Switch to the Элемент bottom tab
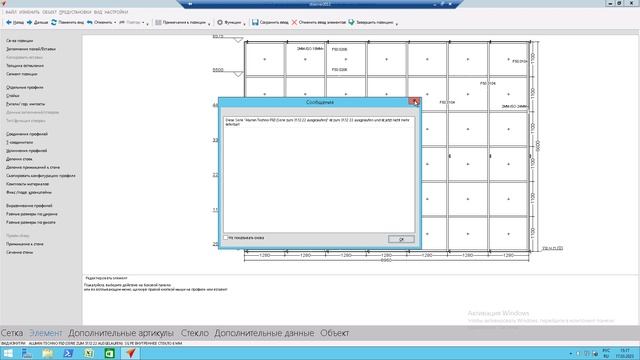 pos(46,333)
